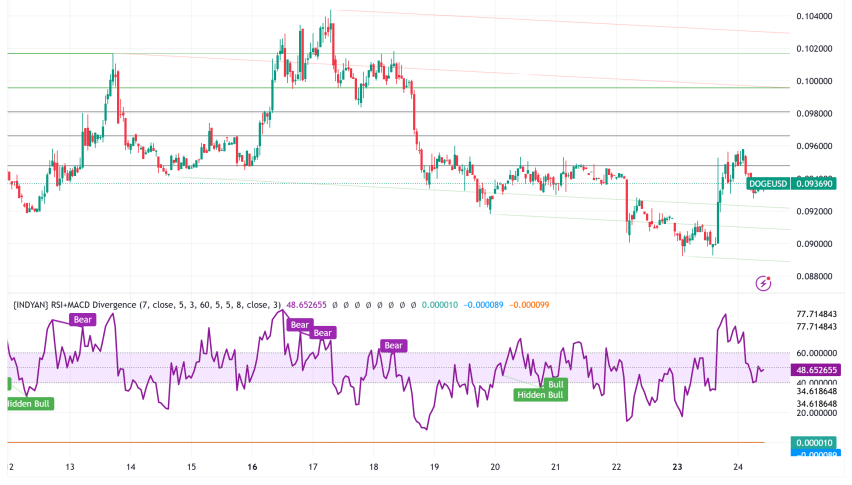Image resolution: width=852 pixels, height=485 pixels.
Task: Select date 16 on the time axis
Action: [x=252, y=467]
